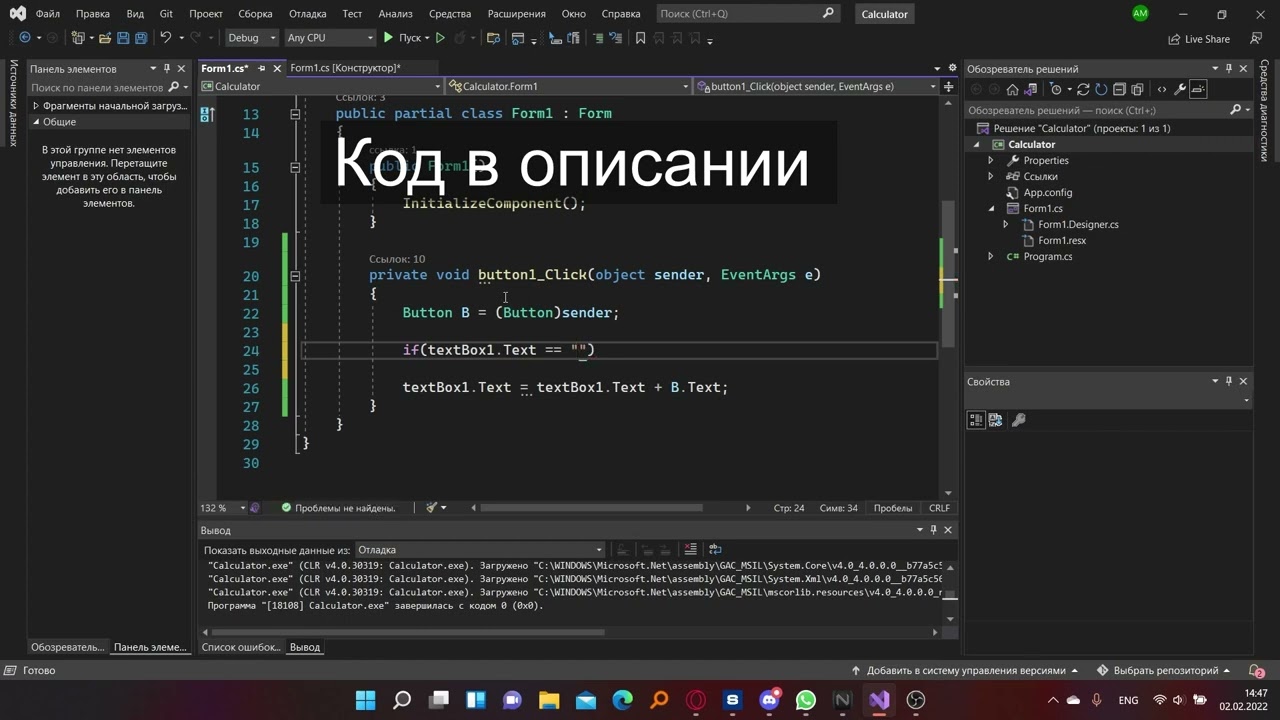Click the View Code icon in Solution Explorer
Screen dimensions: 1280x720
tap(1162, 90)
